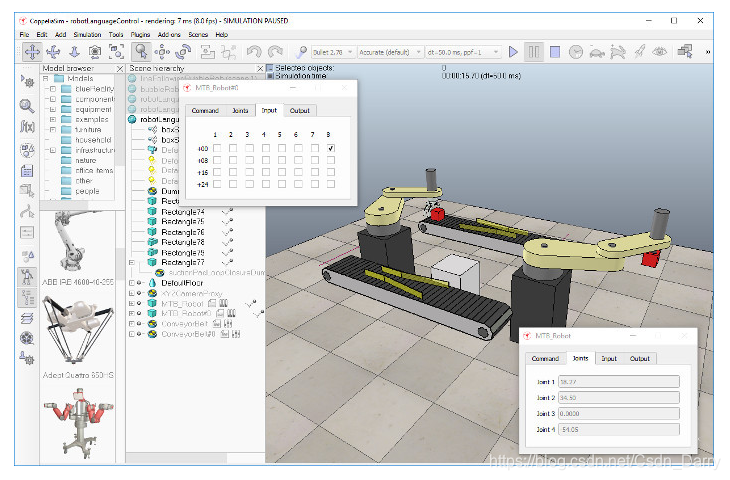Select Rectangle76 in the Scene hierarchy
This screenshot has width=730, height=480.
[x=182, y=232]
